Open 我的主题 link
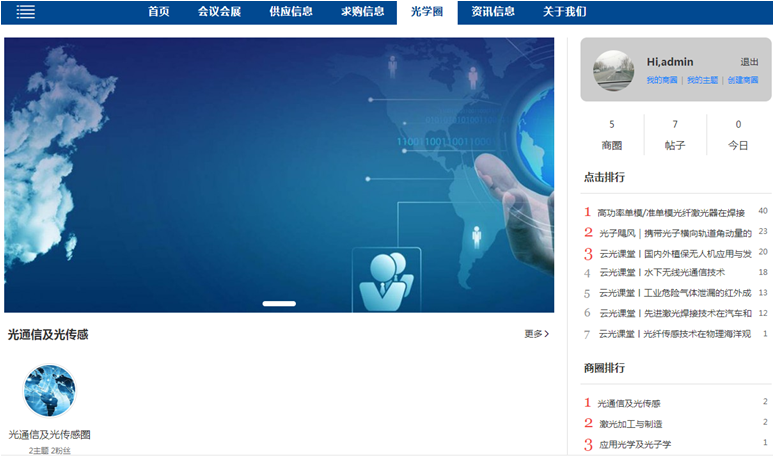Screen dimensions: 773x456 click(x=701, y=80)
